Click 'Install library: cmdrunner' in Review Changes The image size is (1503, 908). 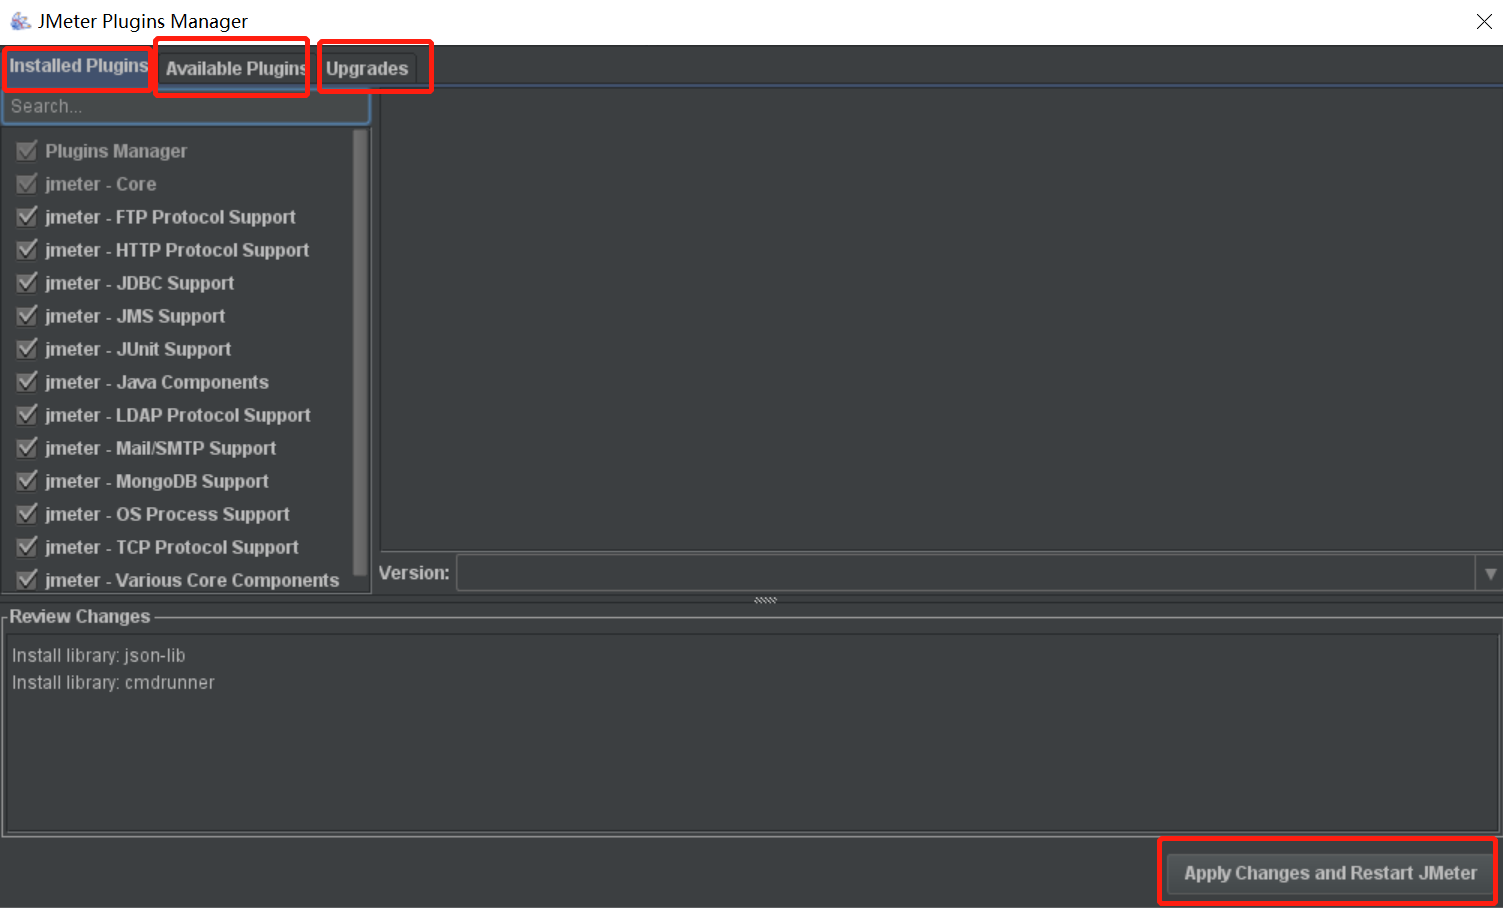click(x=113, y=683)
